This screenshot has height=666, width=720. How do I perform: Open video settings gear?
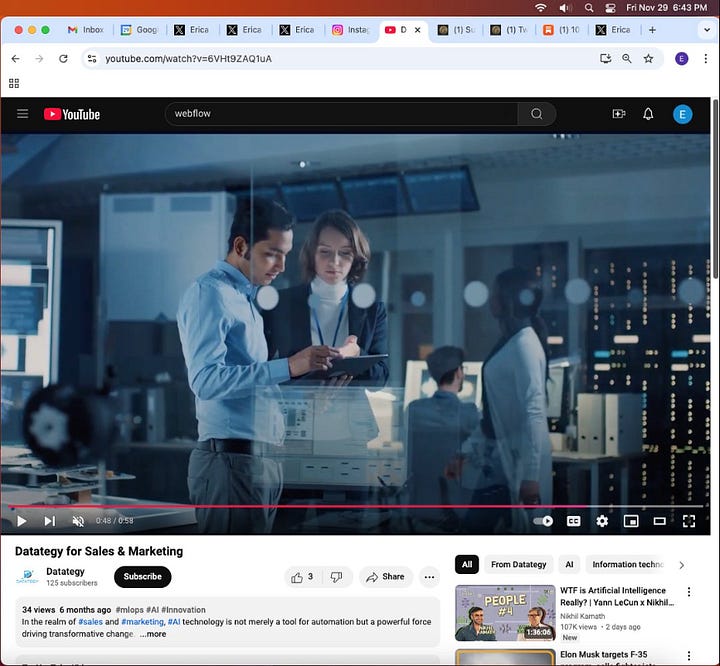[x=602, y=521]
